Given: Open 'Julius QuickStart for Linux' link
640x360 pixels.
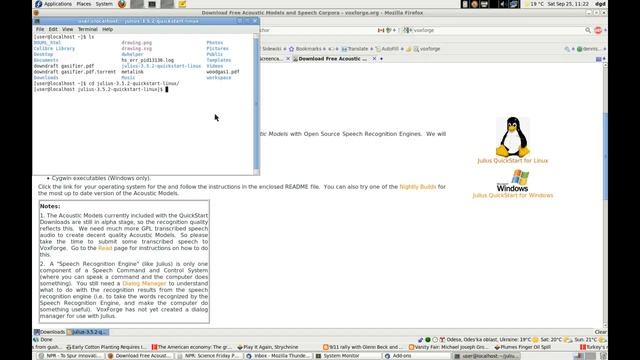Looking at the screenshot, I should point(513,161).
